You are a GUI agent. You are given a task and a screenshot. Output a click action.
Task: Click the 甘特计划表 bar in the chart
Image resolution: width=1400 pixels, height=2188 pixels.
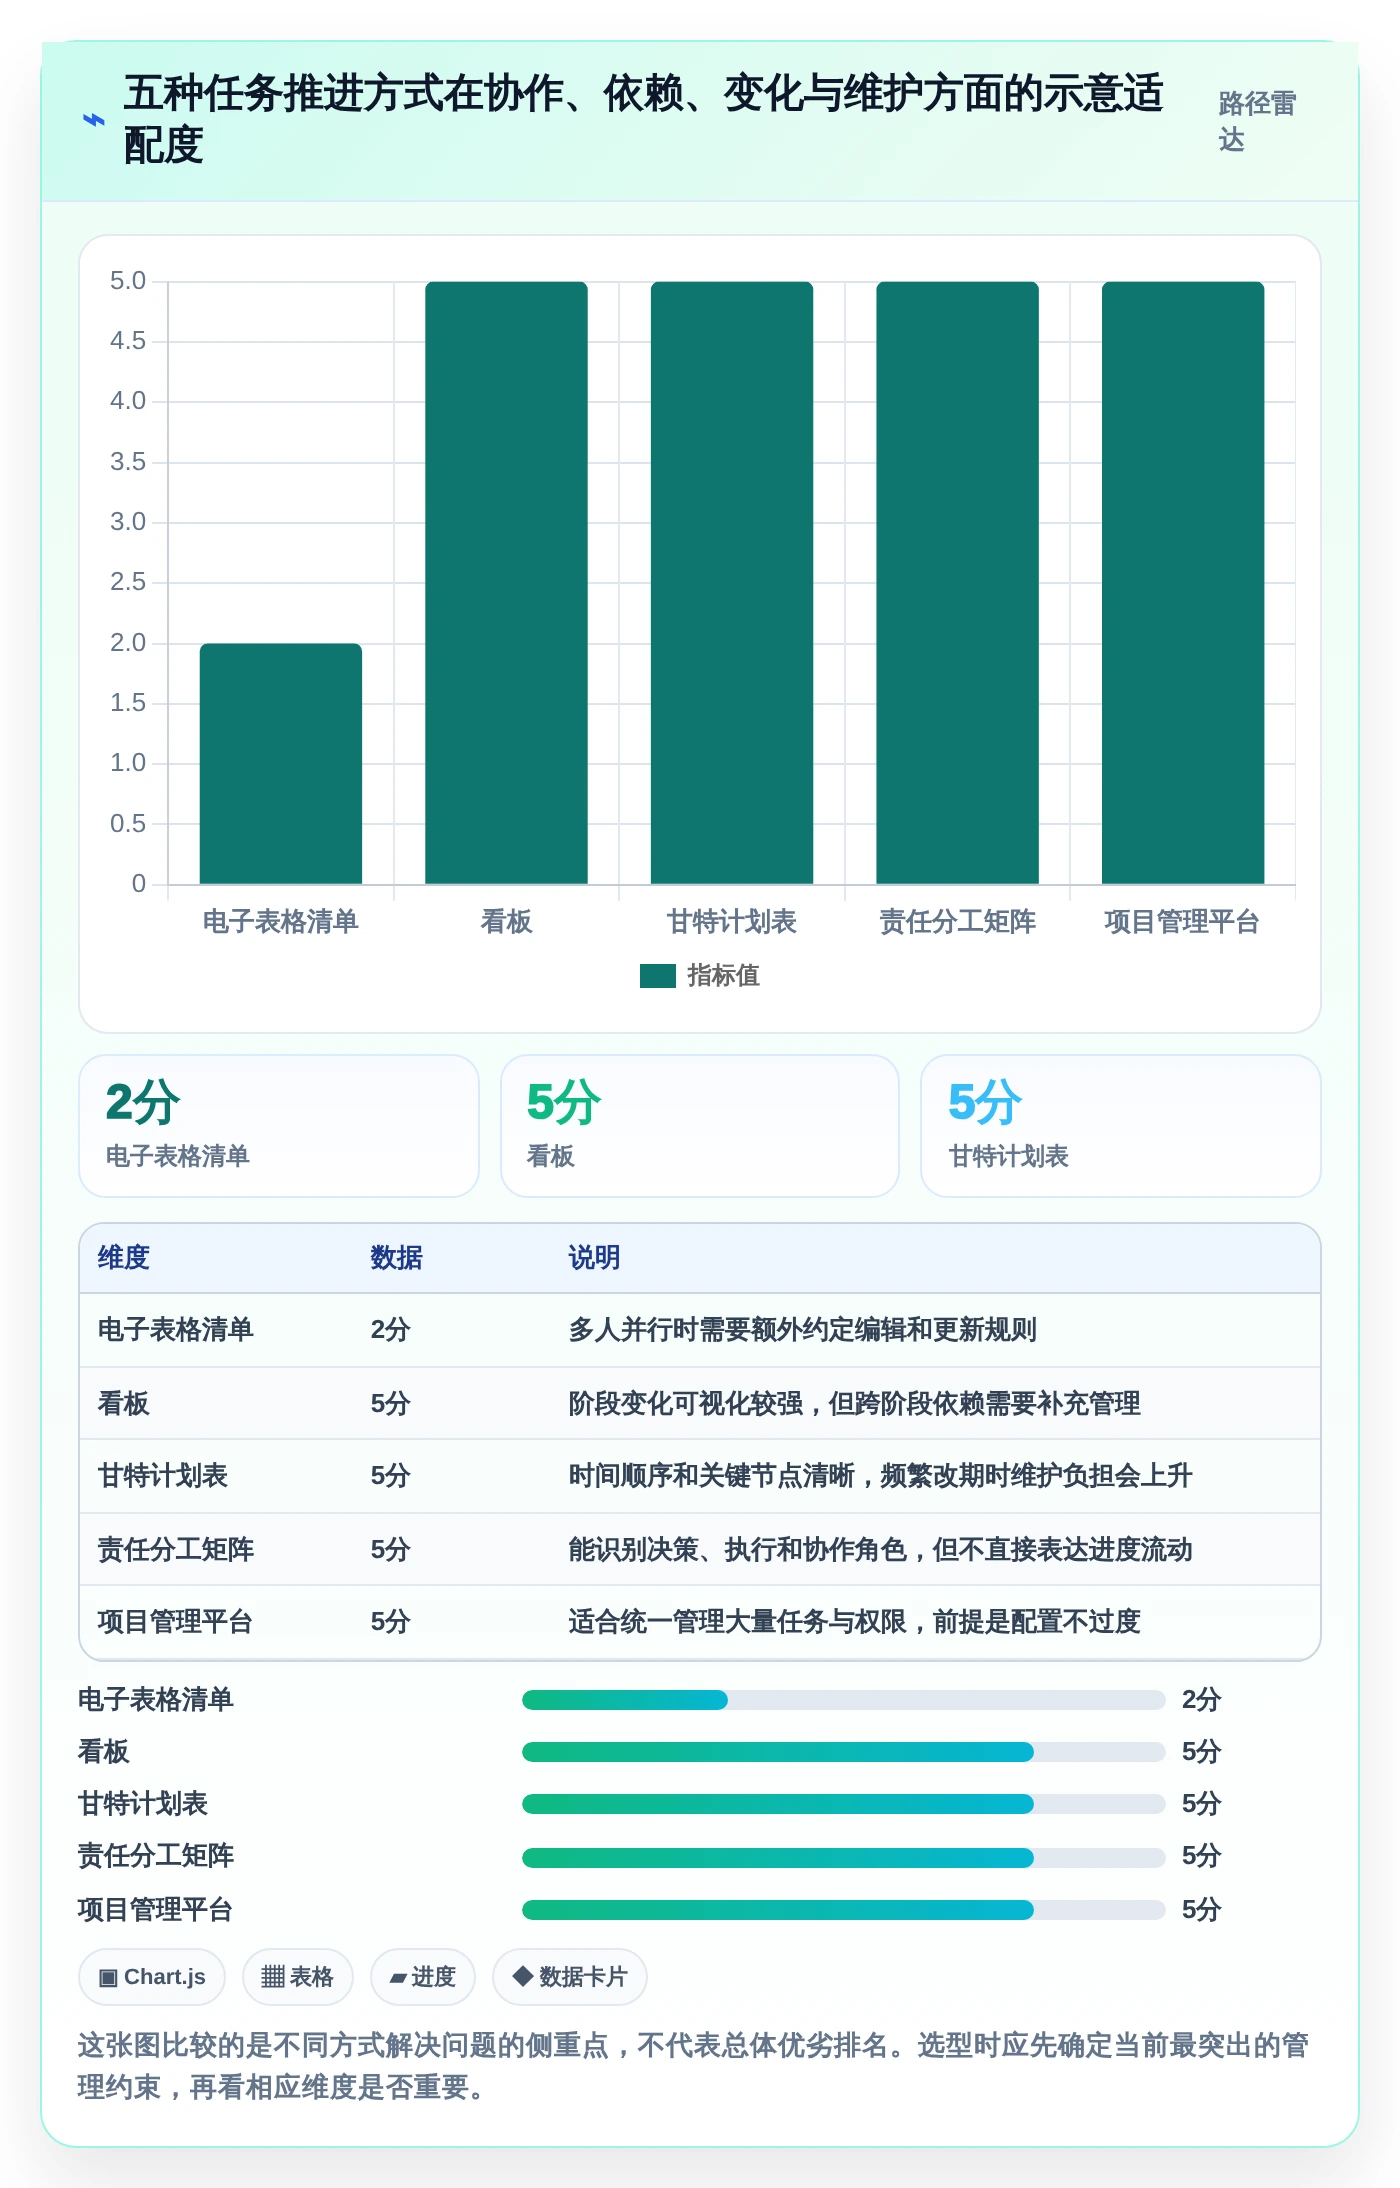[732, 583]
